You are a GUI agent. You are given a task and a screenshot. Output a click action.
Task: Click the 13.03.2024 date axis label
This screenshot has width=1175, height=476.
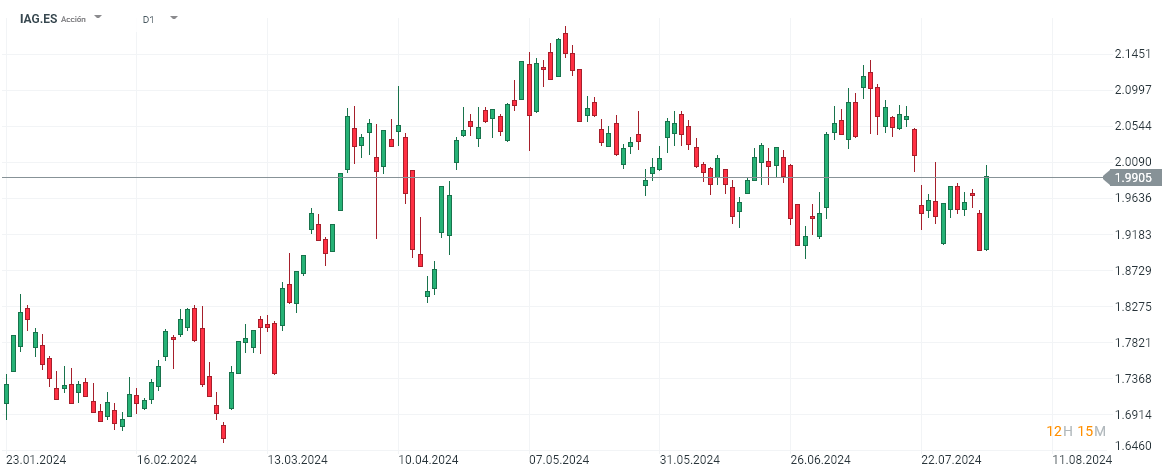[x=298, y=460]
